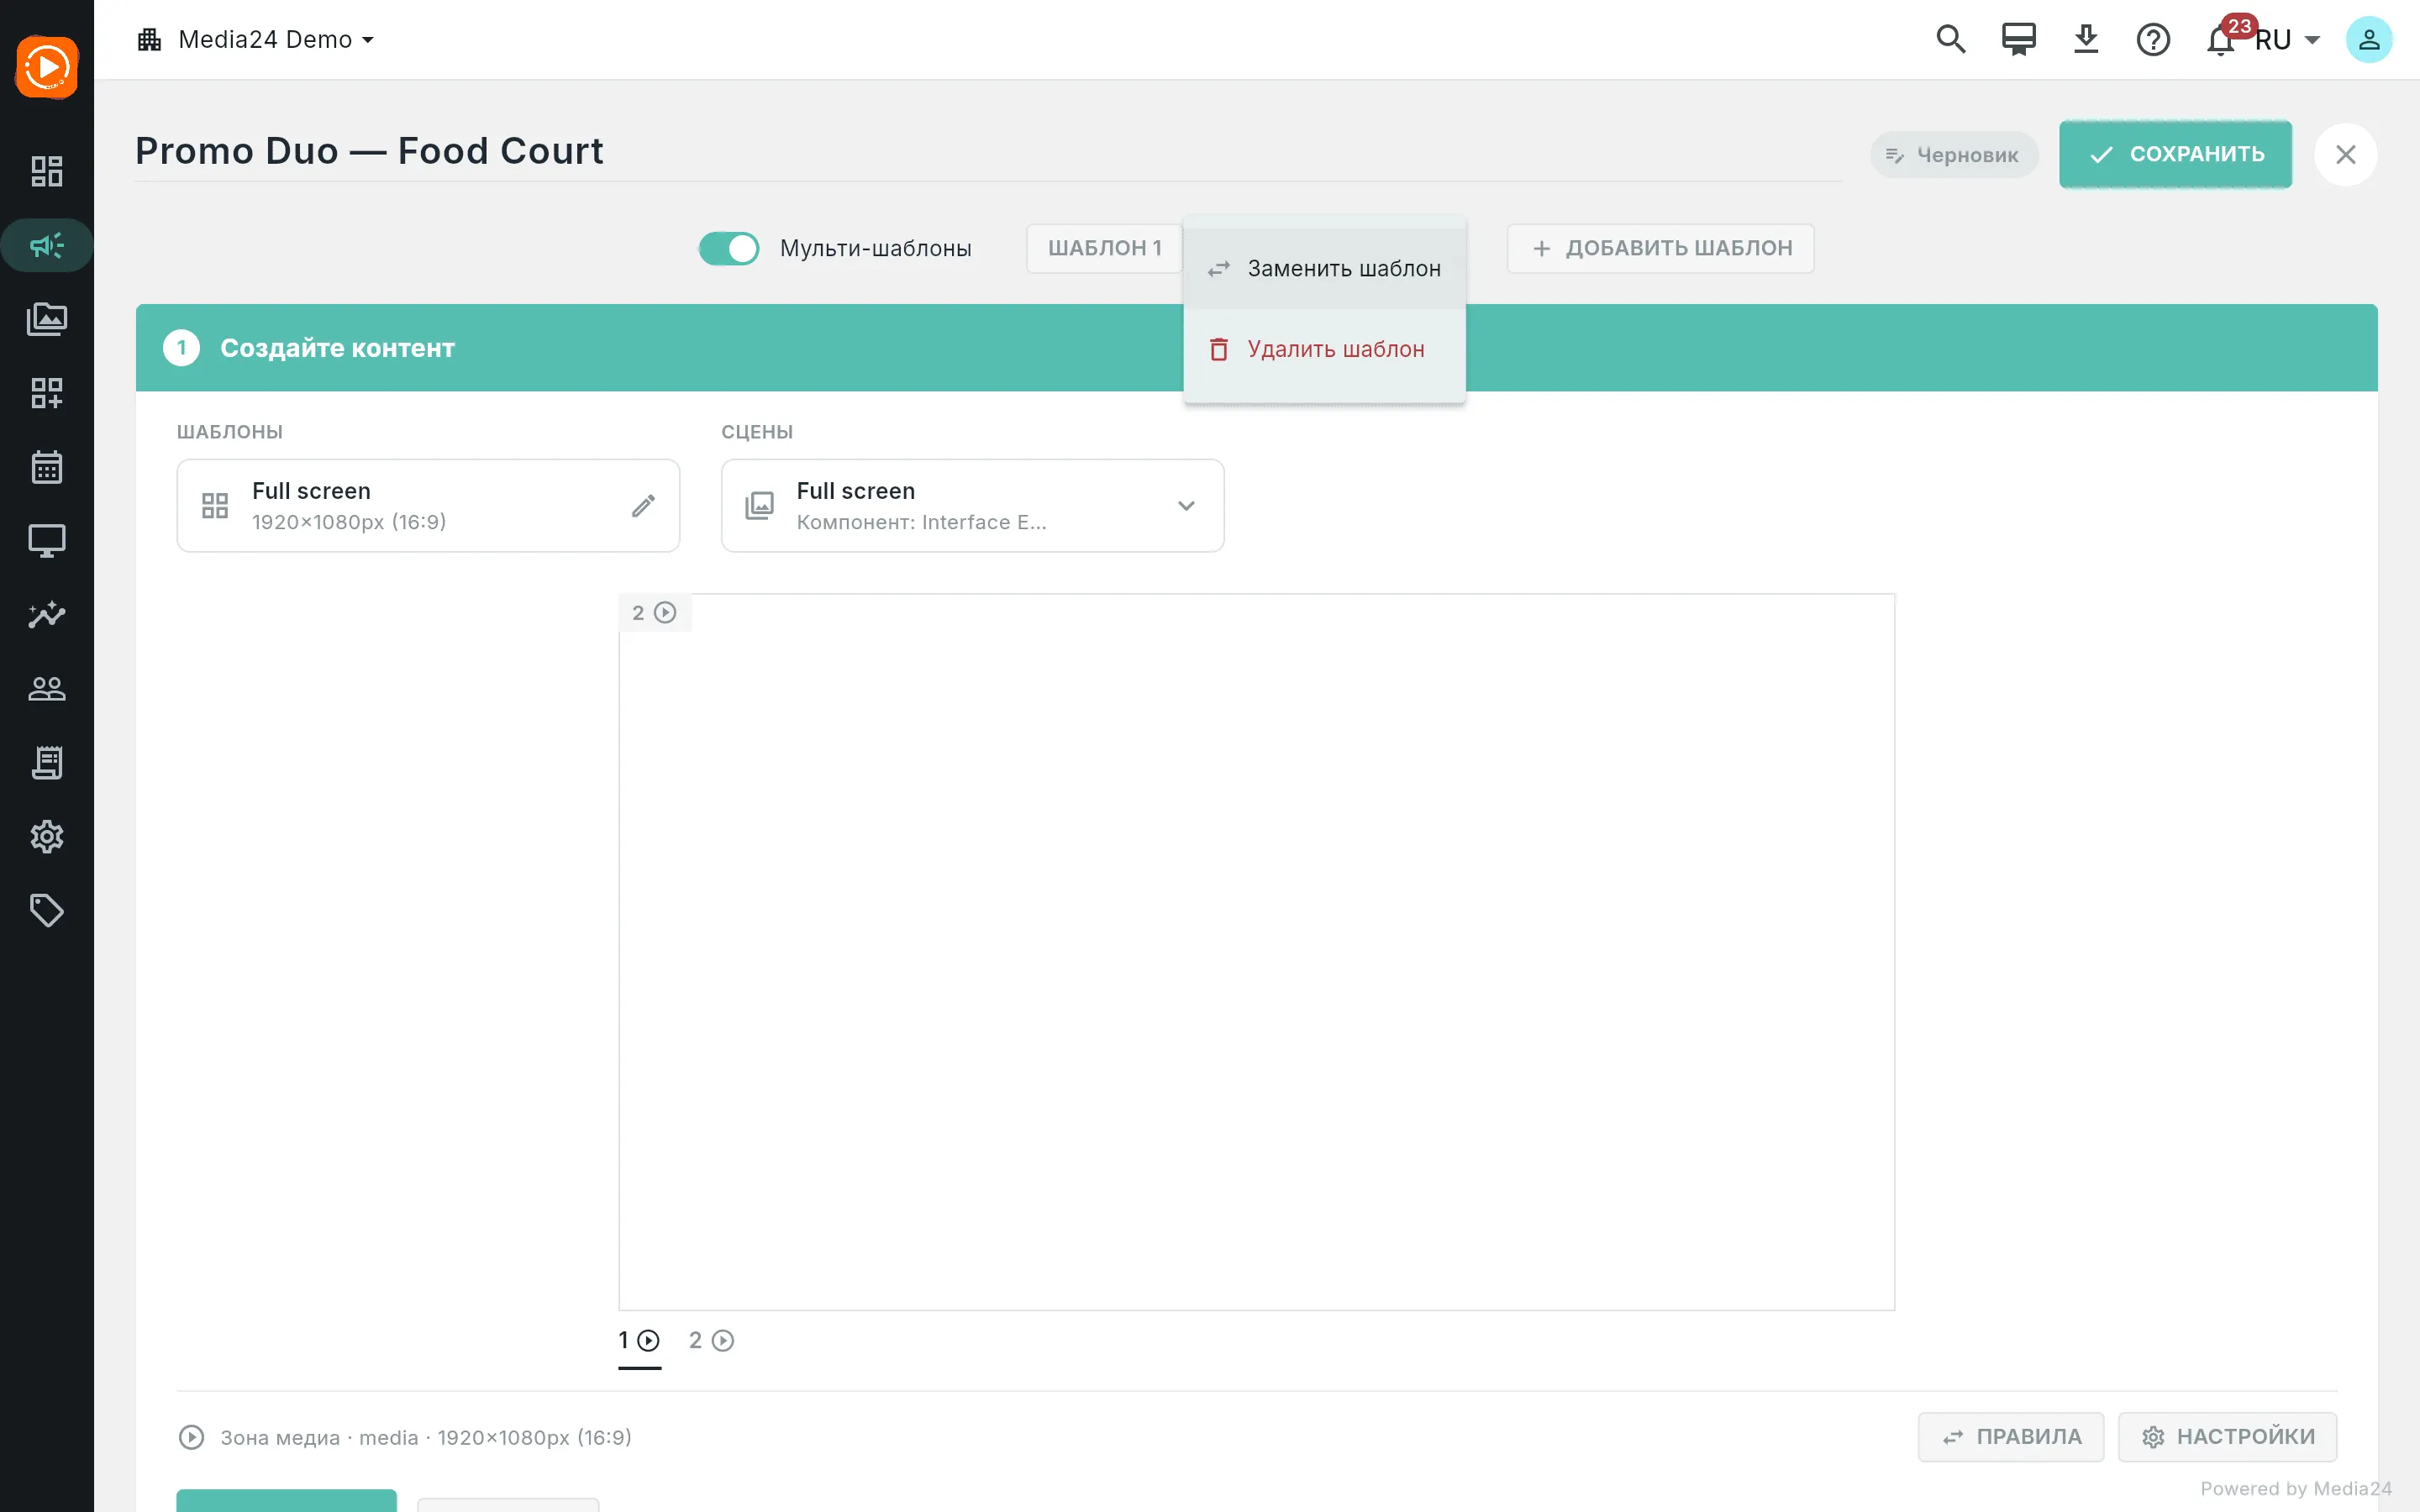Click the search magnifier icon
This screenshot has height=1512, width=2420.
click(x=1951, y=40)
